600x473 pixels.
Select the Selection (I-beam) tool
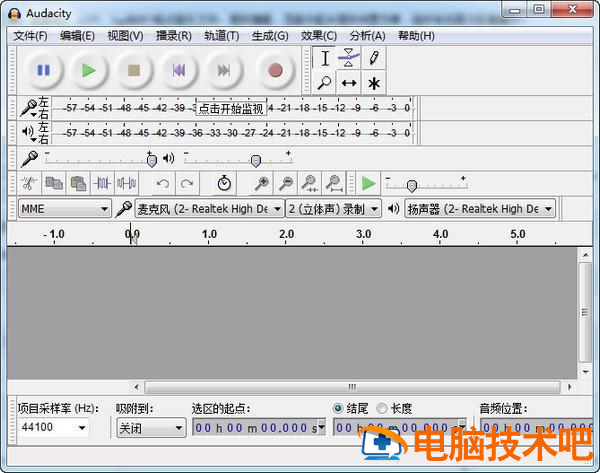(324, 59)
